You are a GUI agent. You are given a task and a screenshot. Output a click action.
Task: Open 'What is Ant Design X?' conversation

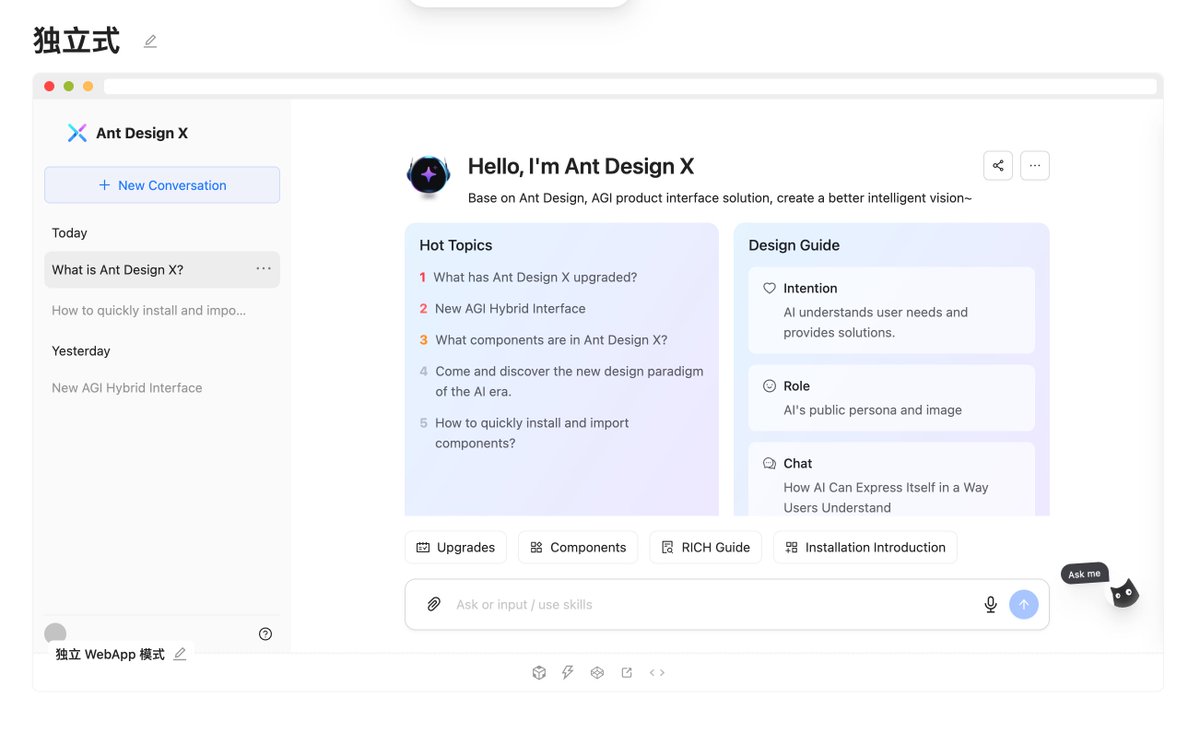(162, 270)
